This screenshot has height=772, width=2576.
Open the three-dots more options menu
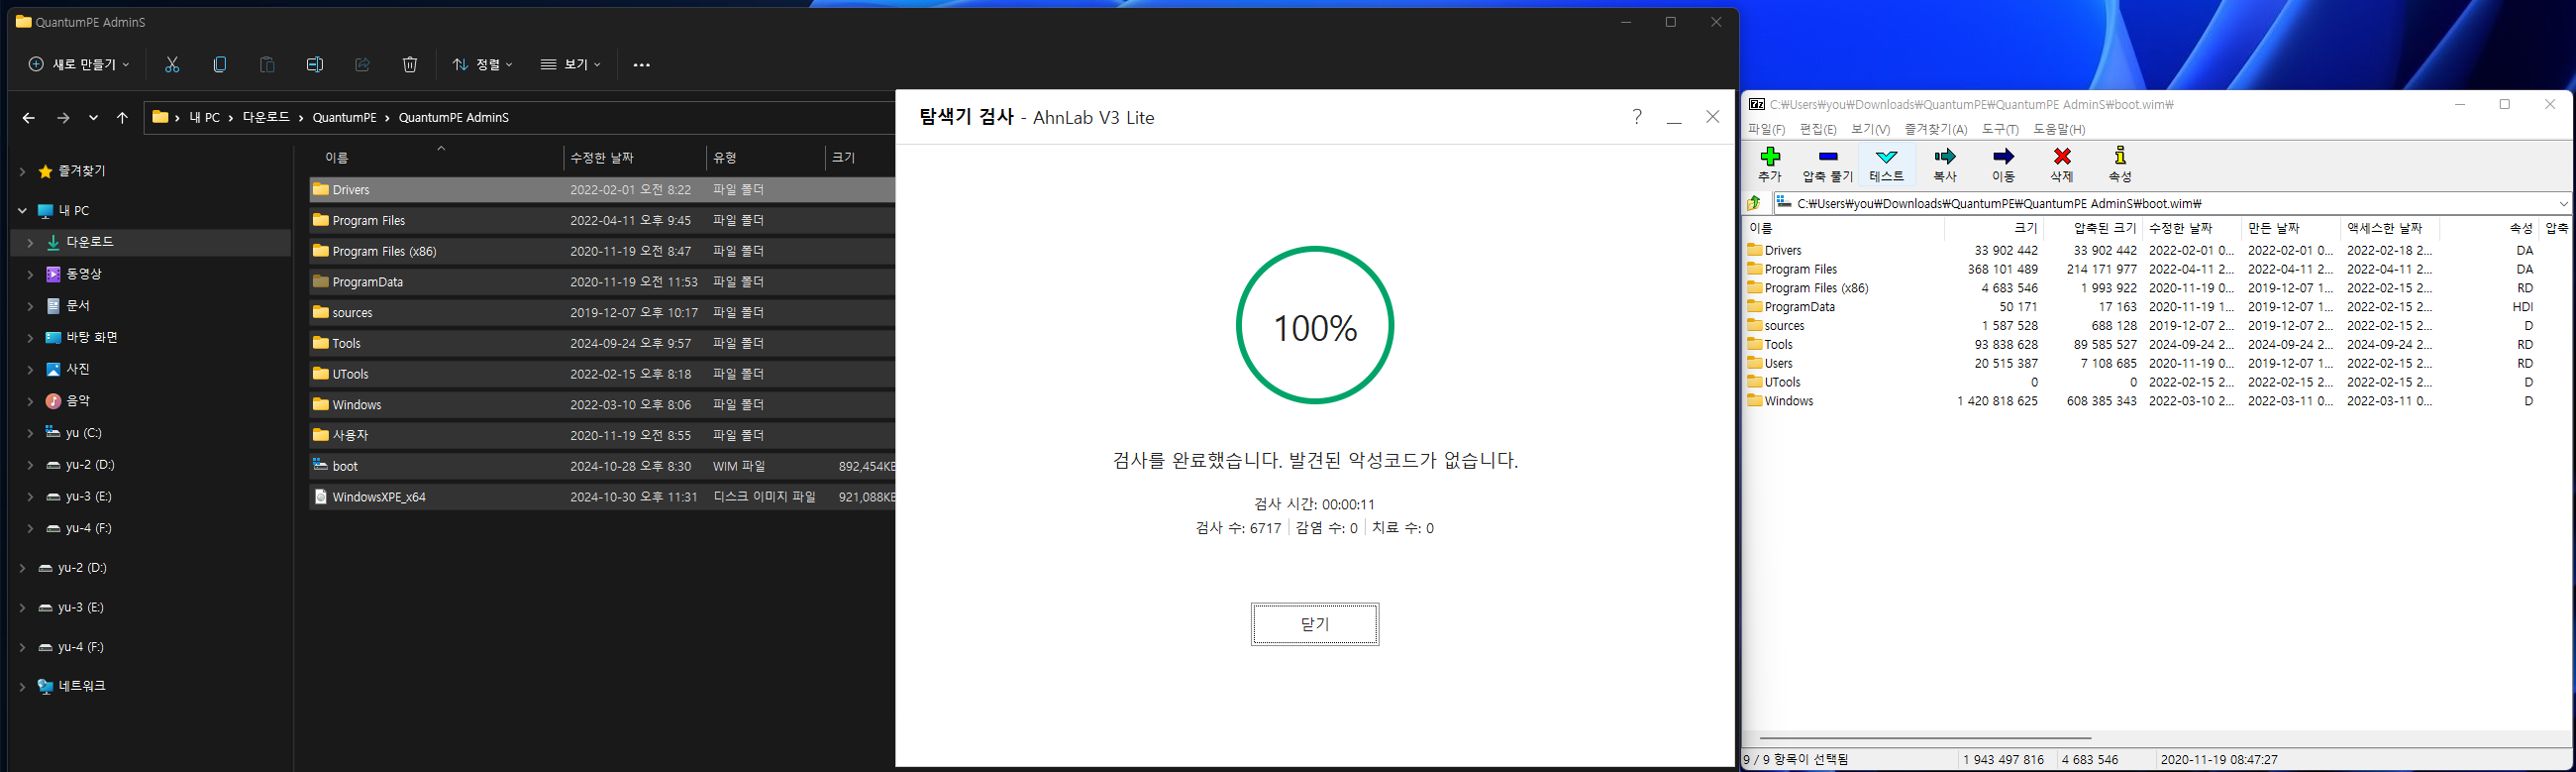click(x=642, y=65)
